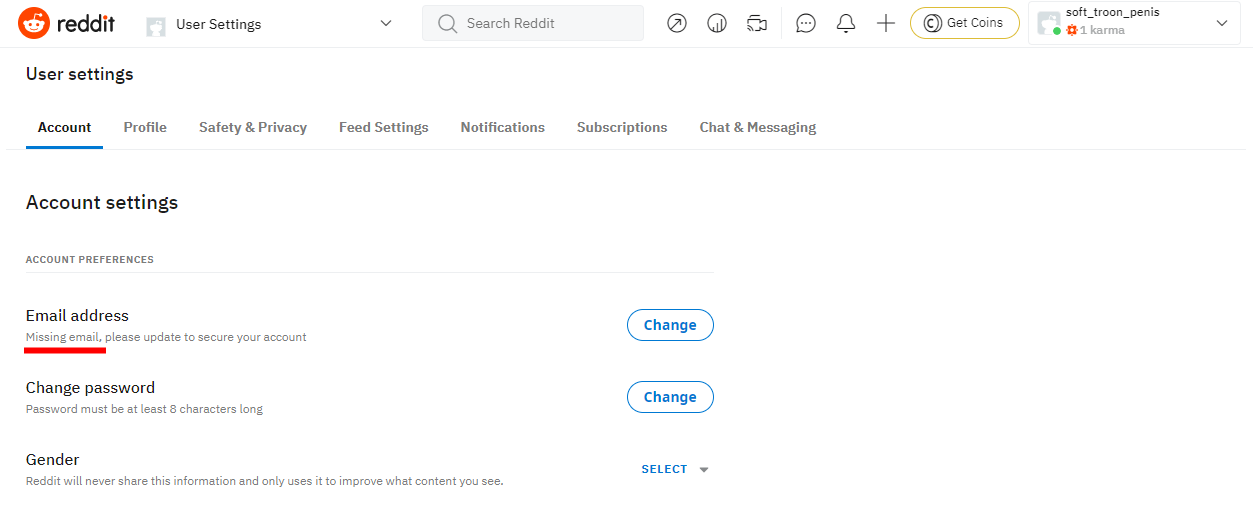Click Change for Email address

tap(670, 325)
